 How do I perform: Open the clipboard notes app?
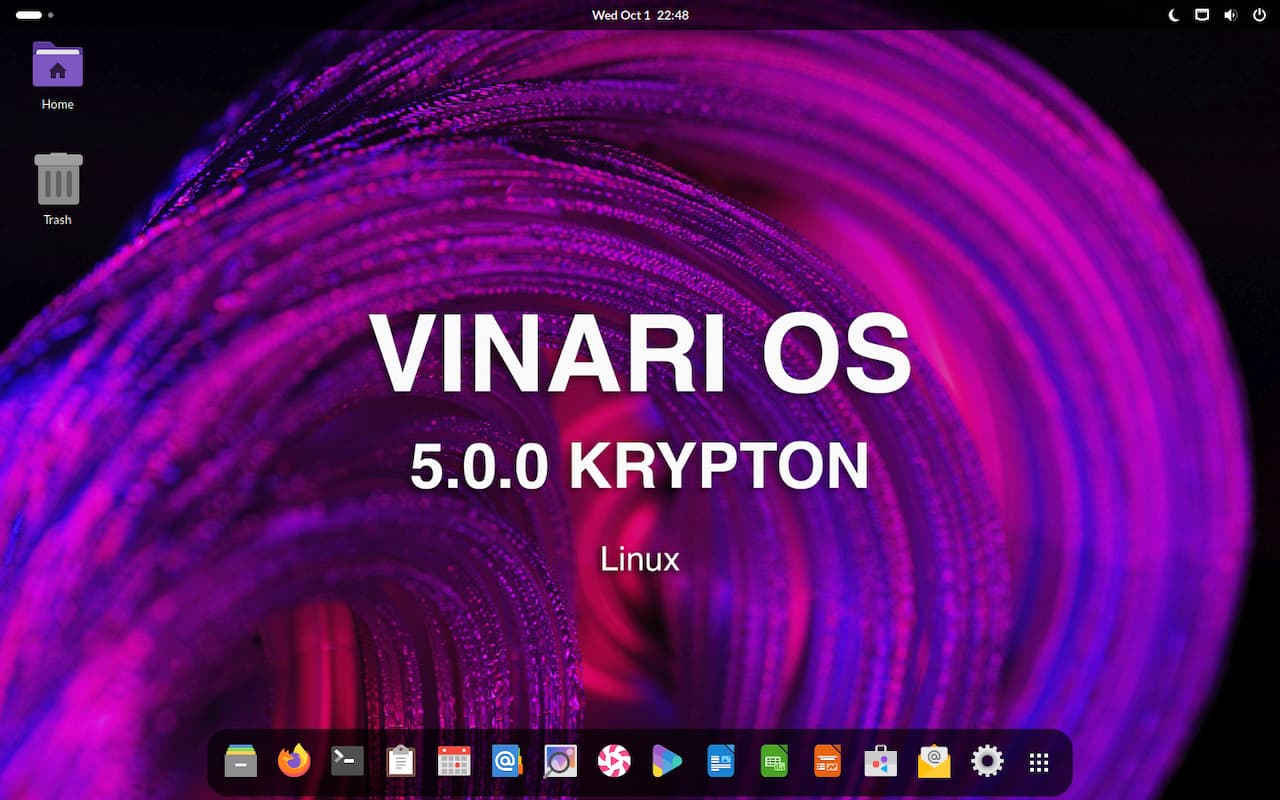point(400,761)
